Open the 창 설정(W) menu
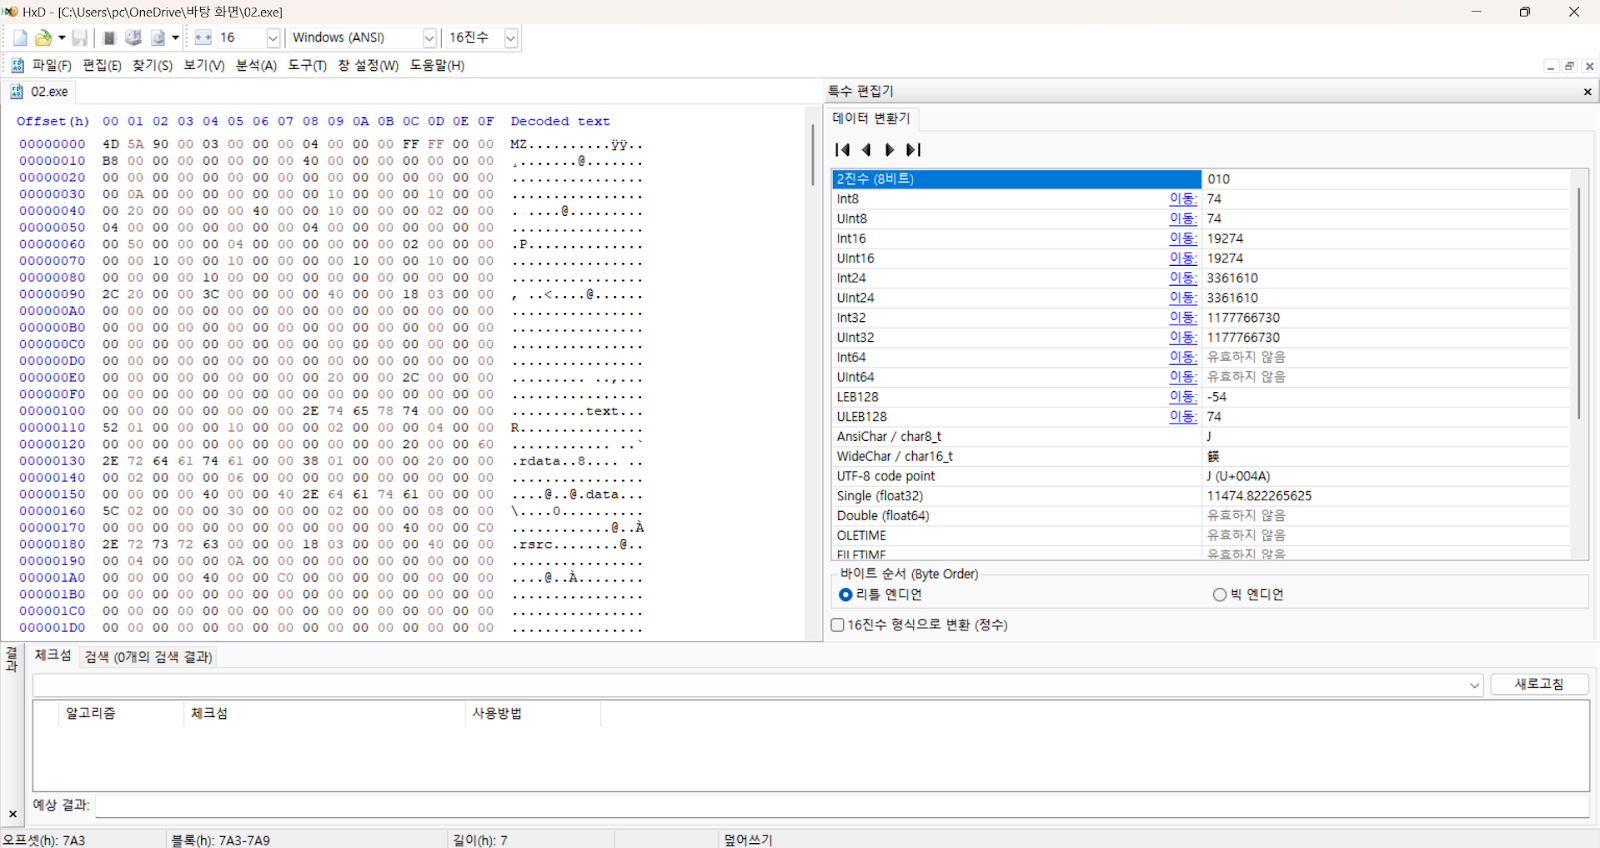The image size is (1600, 848). 368,65
